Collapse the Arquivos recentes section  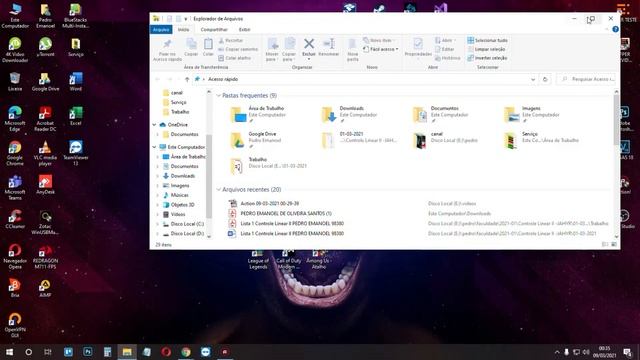(219, 190)
